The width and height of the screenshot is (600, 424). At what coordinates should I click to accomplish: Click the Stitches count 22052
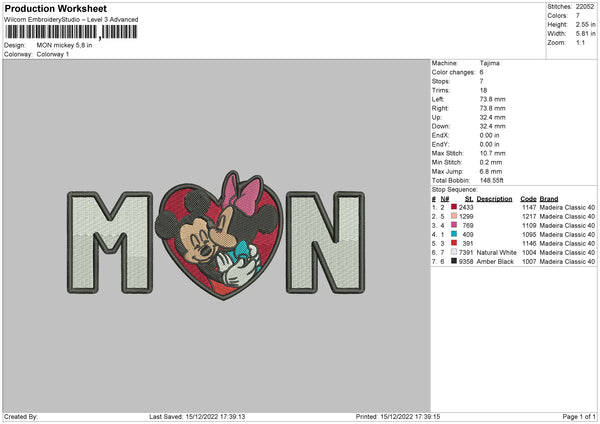(x=585, y=7)
